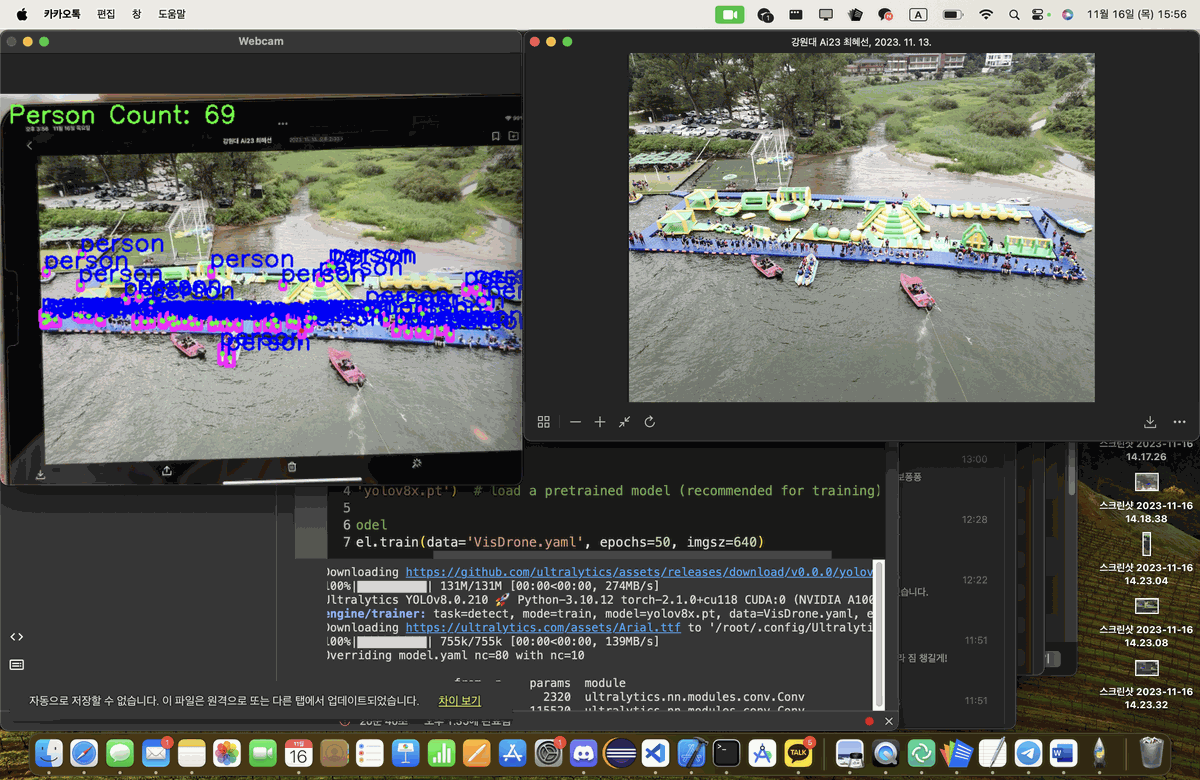This screenshot has width=1200, height=780.
Task: Zoom out the image with minus icon
Action: (575, 422)
